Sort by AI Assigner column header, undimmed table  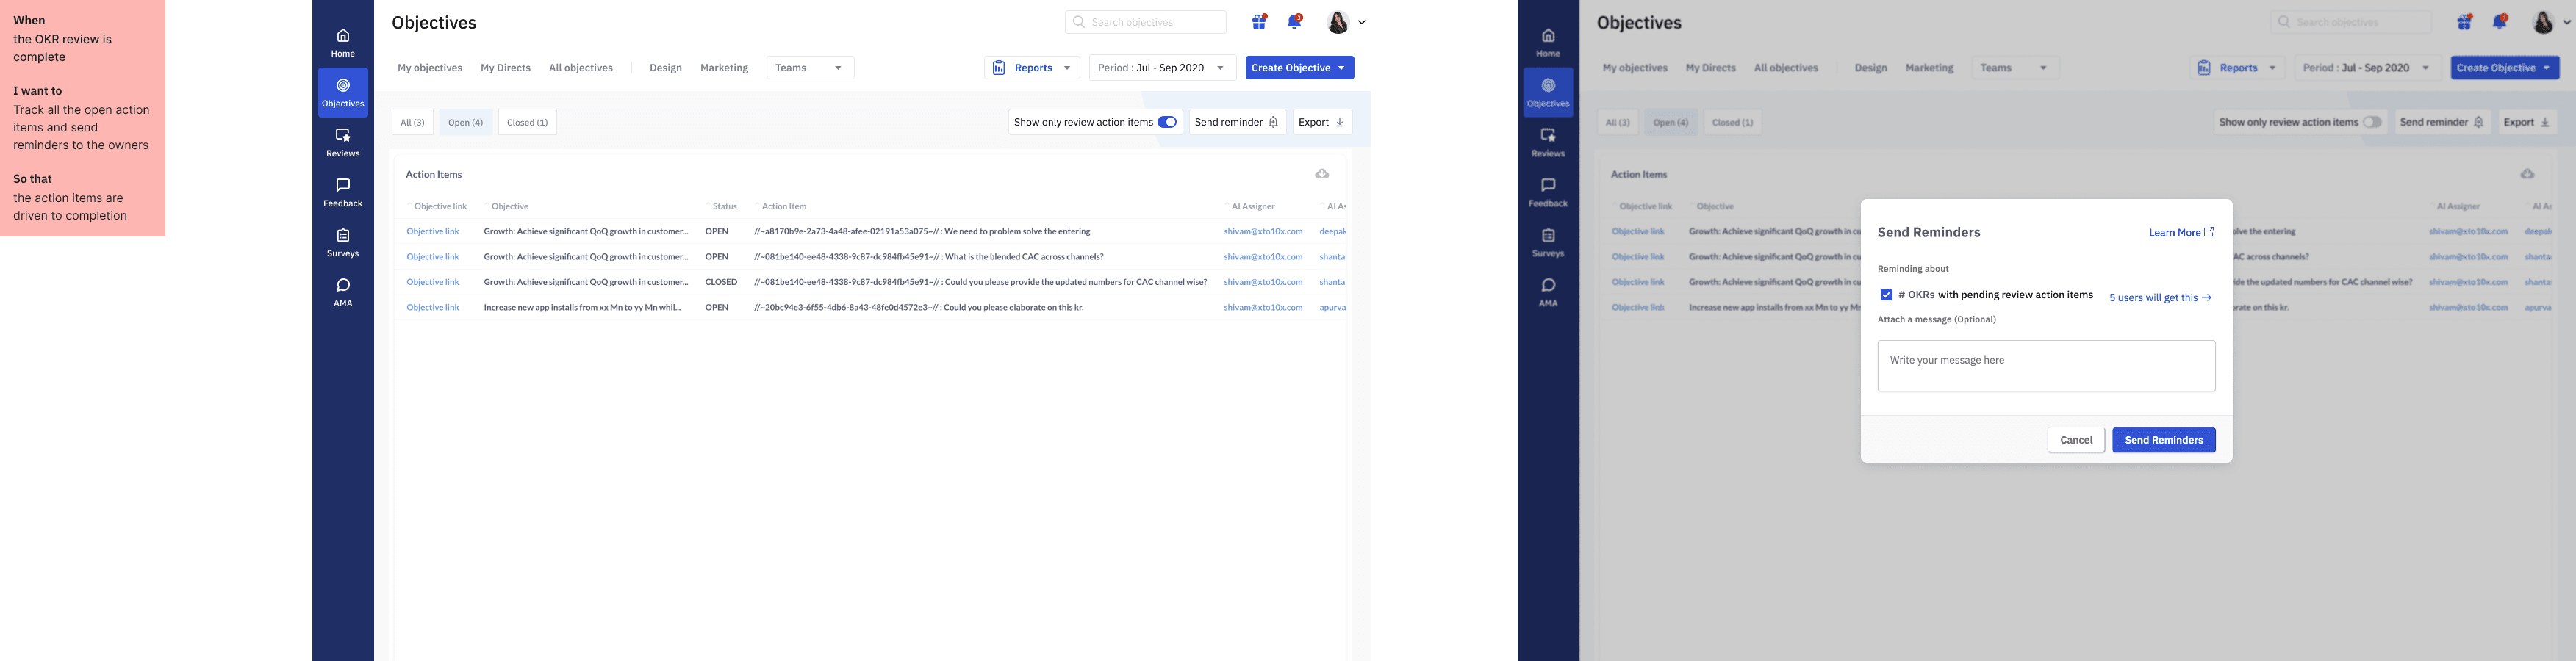[x=1252, y=206]
